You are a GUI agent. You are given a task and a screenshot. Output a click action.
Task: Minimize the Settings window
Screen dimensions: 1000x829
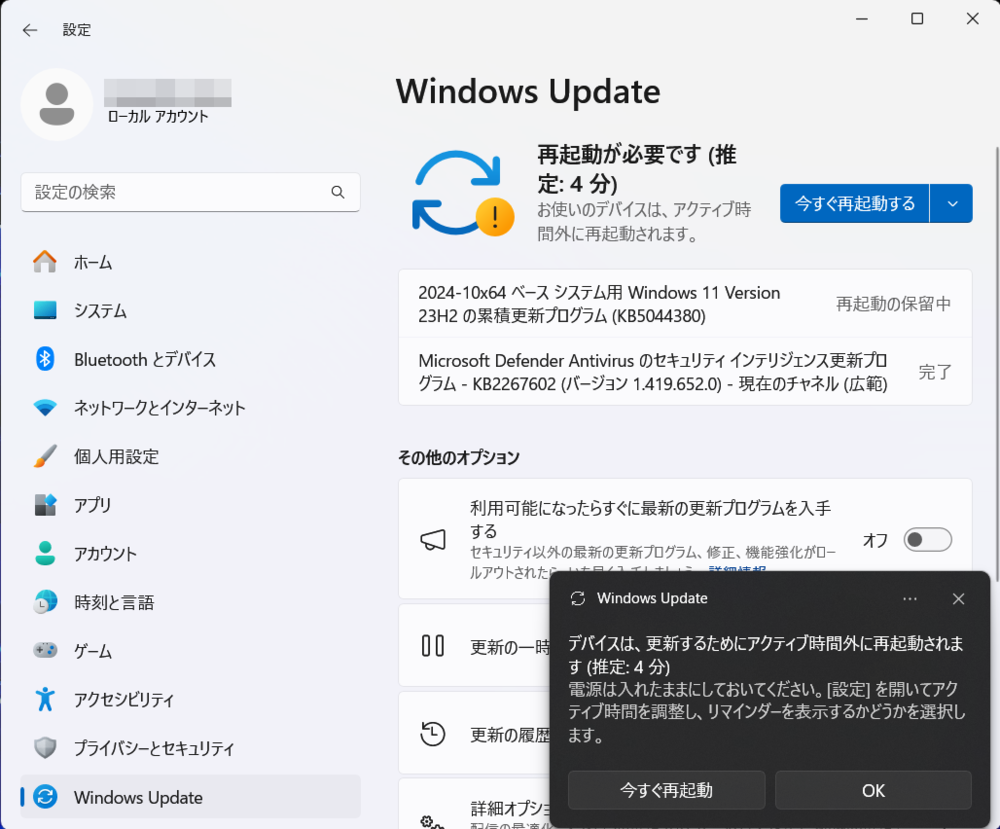[x=862, y=19]
